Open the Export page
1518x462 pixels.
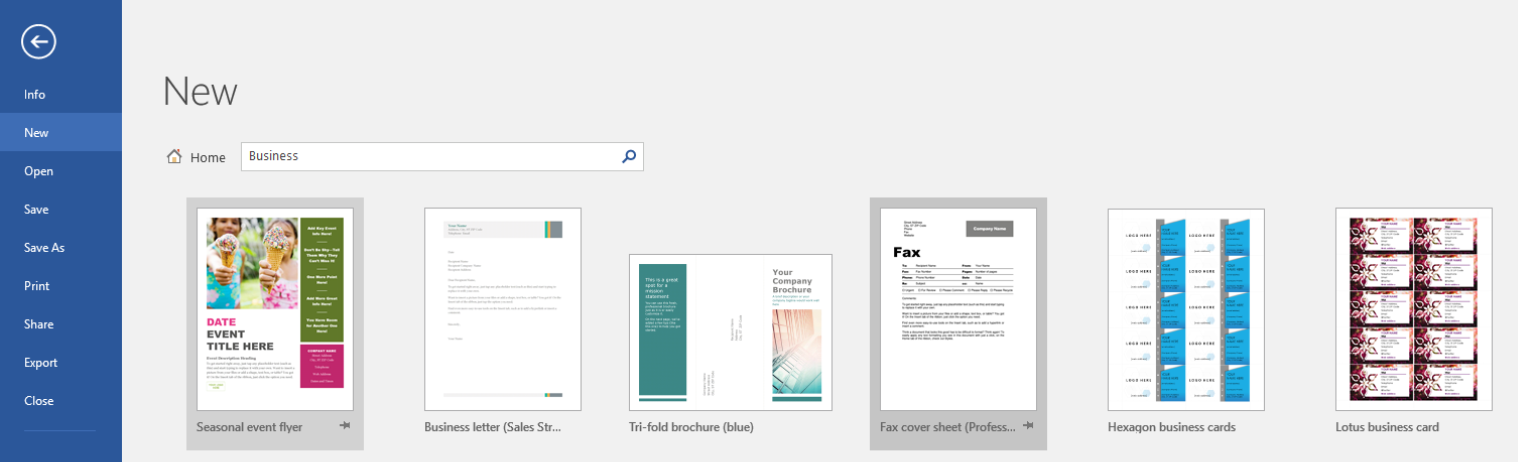pos(61,362)
